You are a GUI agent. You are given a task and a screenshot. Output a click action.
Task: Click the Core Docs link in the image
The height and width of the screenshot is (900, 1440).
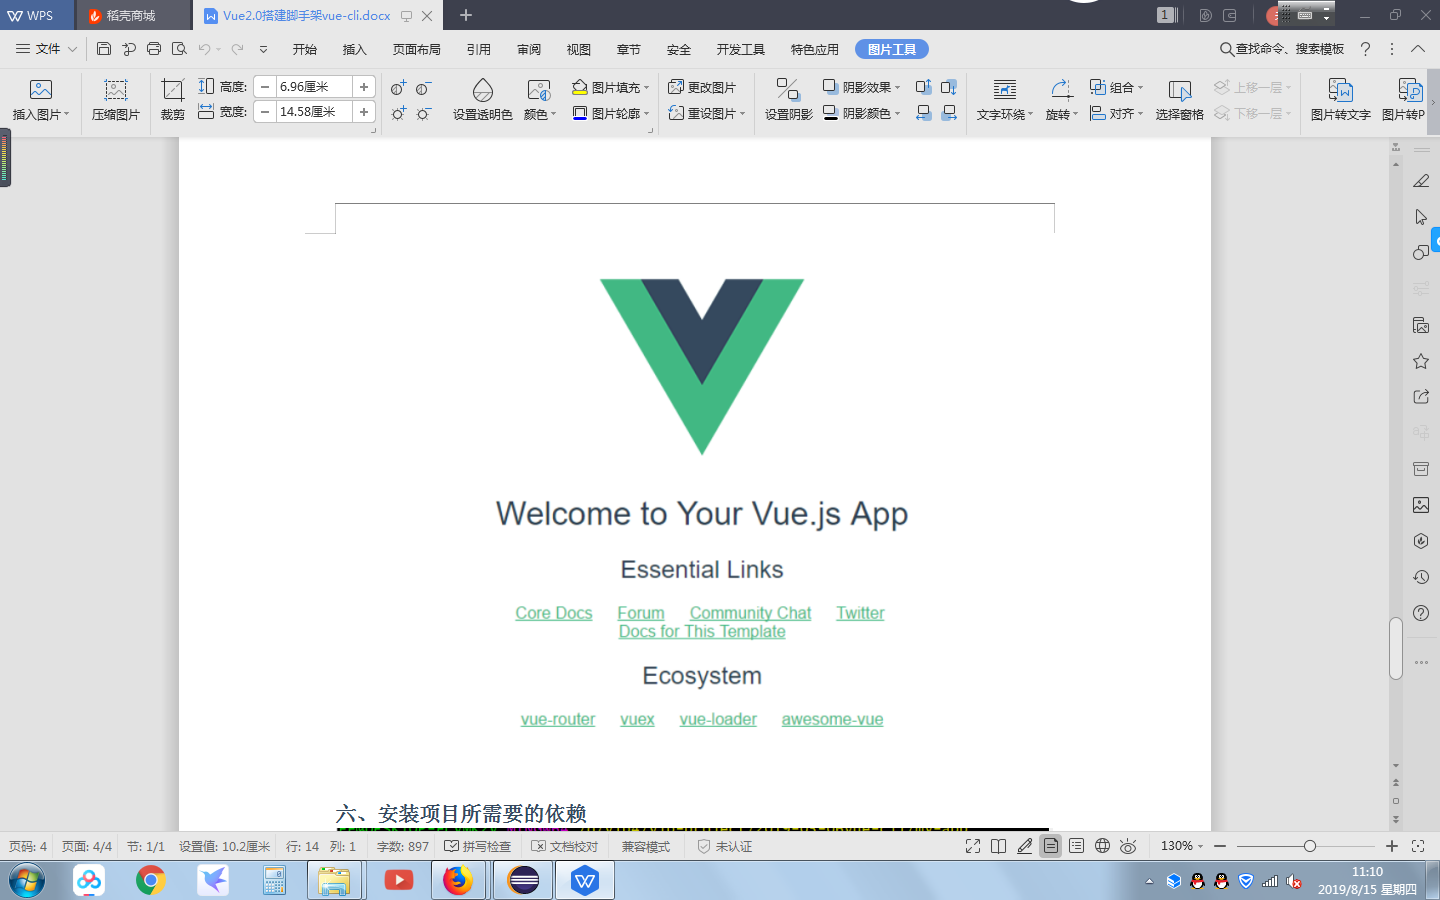[554, 613]
